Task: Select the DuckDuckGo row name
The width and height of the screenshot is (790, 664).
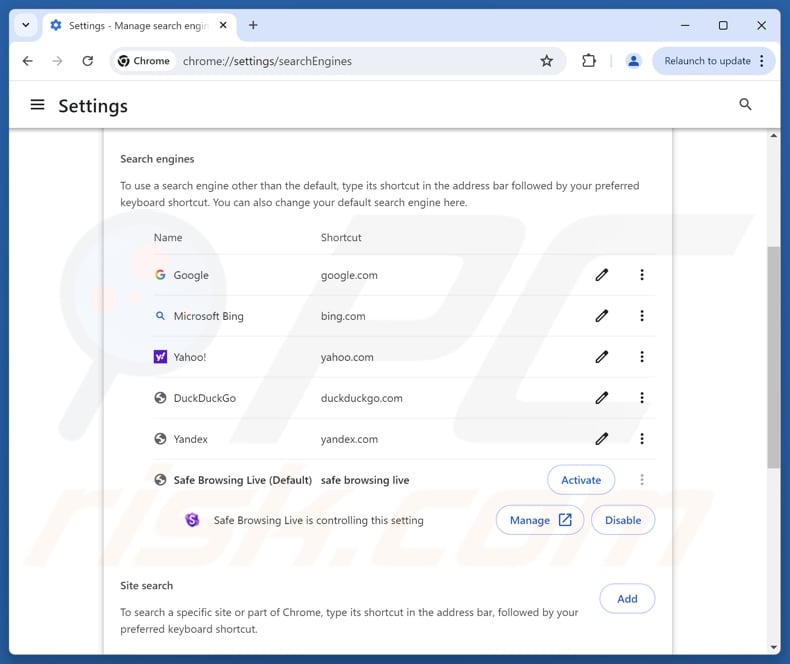Action: [205, 398]
